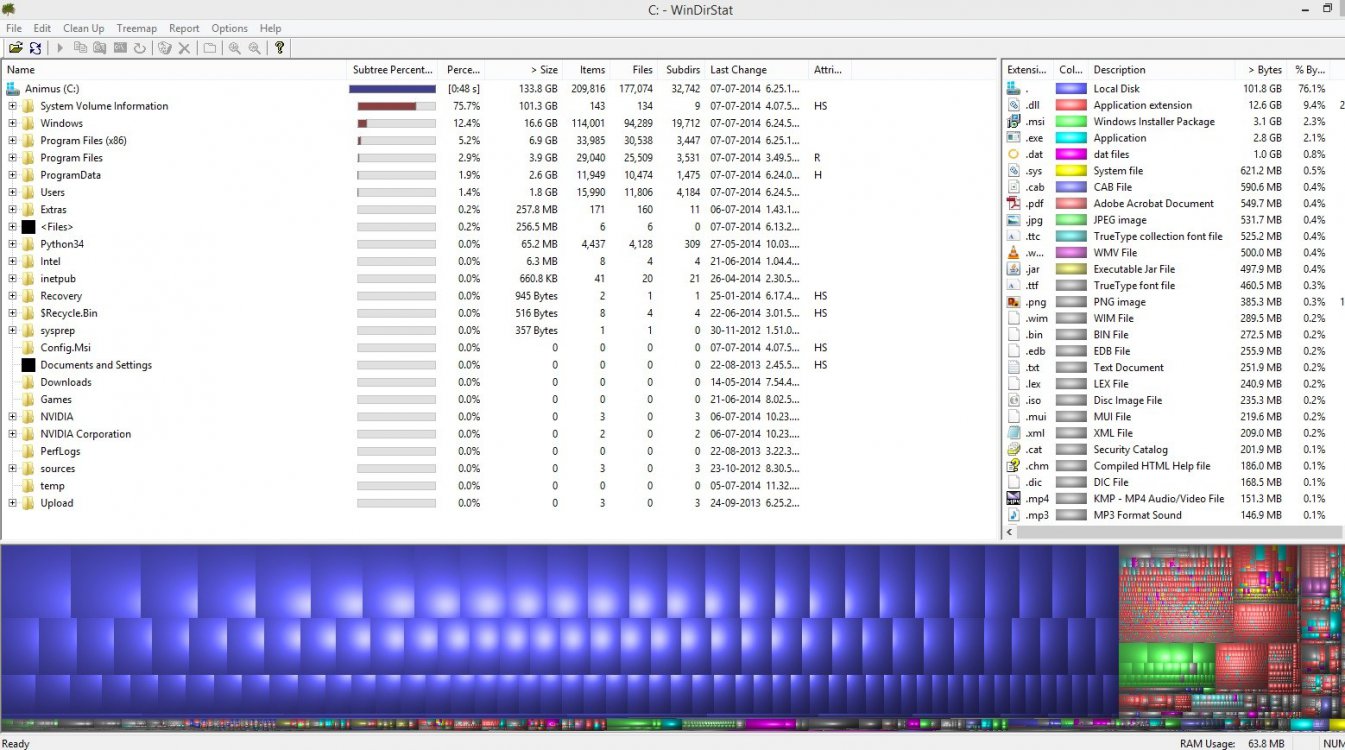Expand the ProgramData folder node
This screenshot has height=750, width=1345.
coord(12,175)
